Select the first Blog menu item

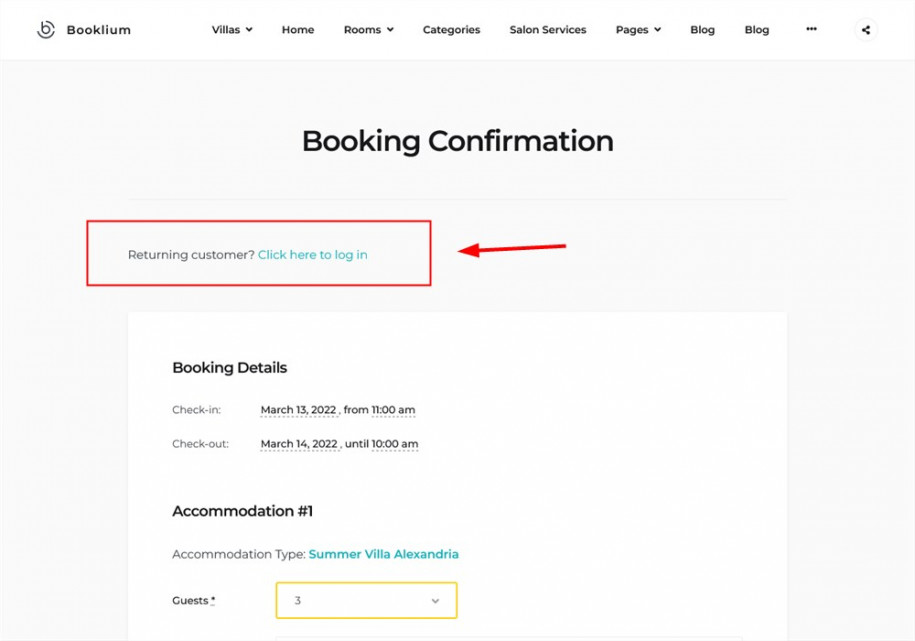[x=702, y=29]
